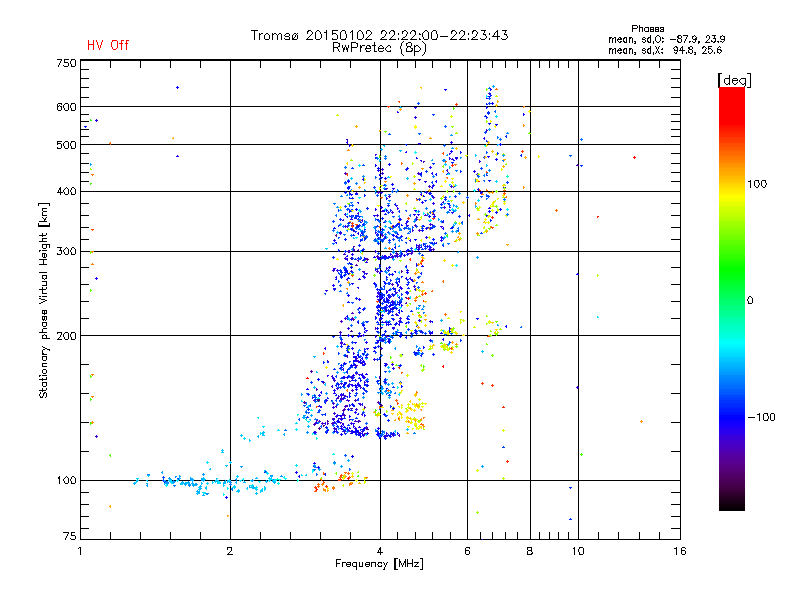Click the x-axis tick label '1'
800x600 pixels.
[80, 551]
